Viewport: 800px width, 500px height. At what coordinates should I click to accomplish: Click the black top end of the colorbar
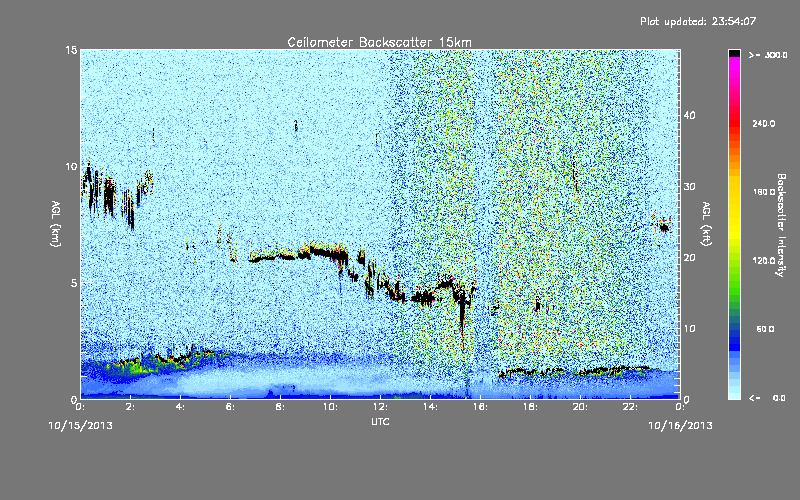pyautogui.click(x=734, y=53)
